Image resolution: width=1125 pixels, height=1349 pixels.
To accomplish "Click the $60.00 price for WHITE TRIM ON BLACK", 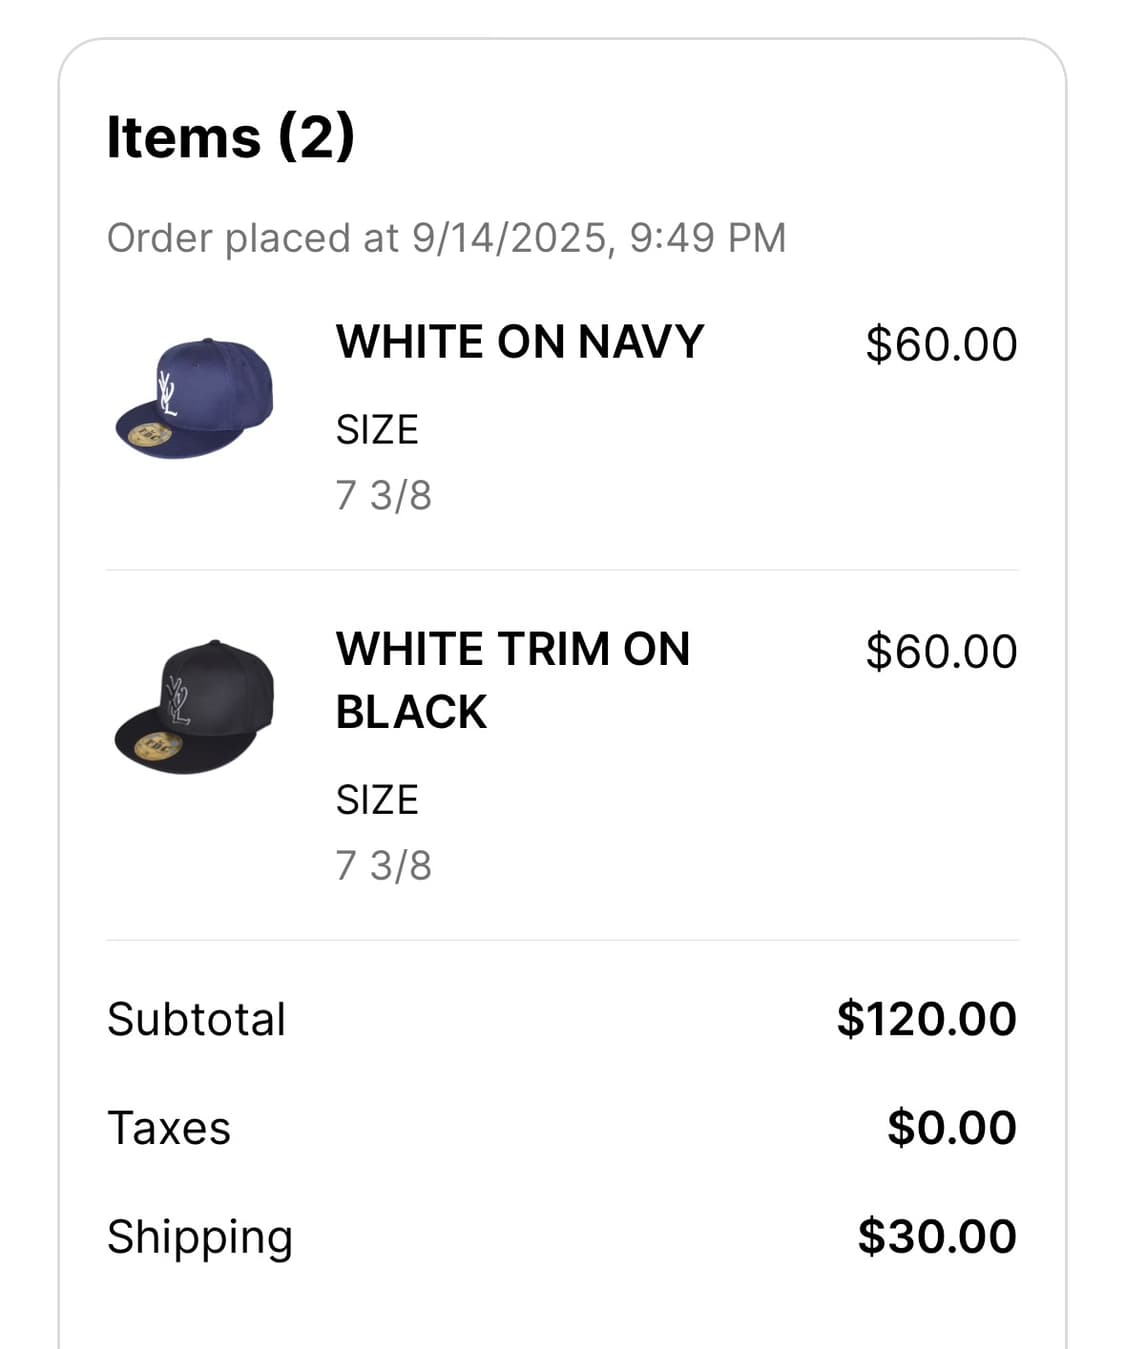I will 941,651.
